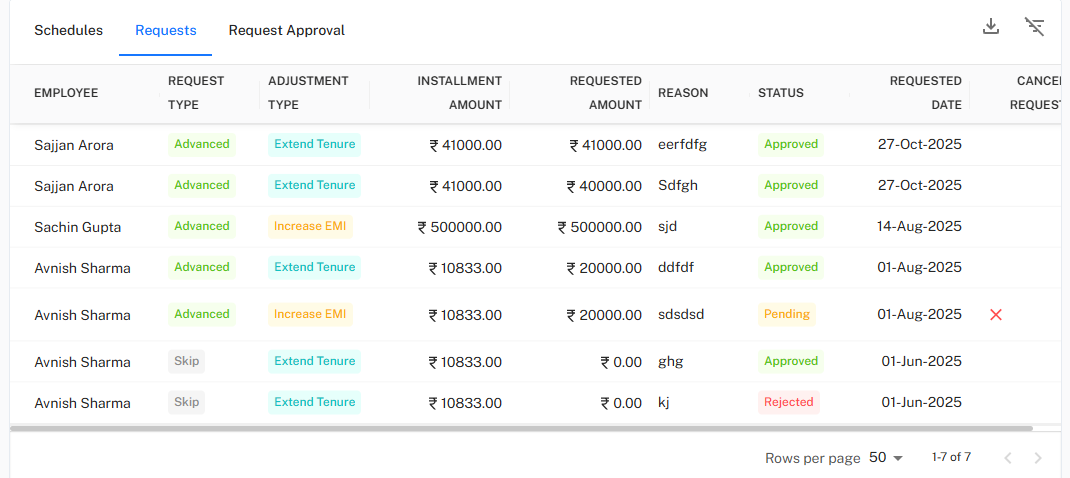
Task: Go to next page arrow
Action: 1038,458
